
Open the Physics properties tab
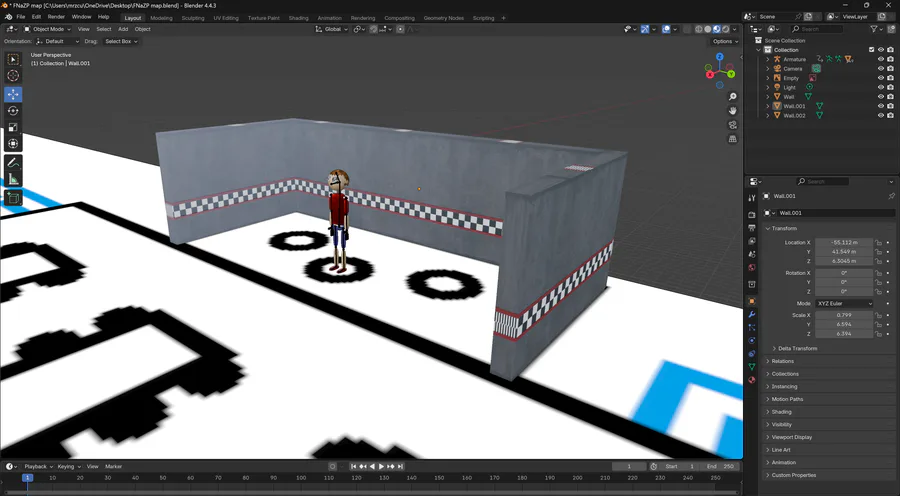pos(752,340)
